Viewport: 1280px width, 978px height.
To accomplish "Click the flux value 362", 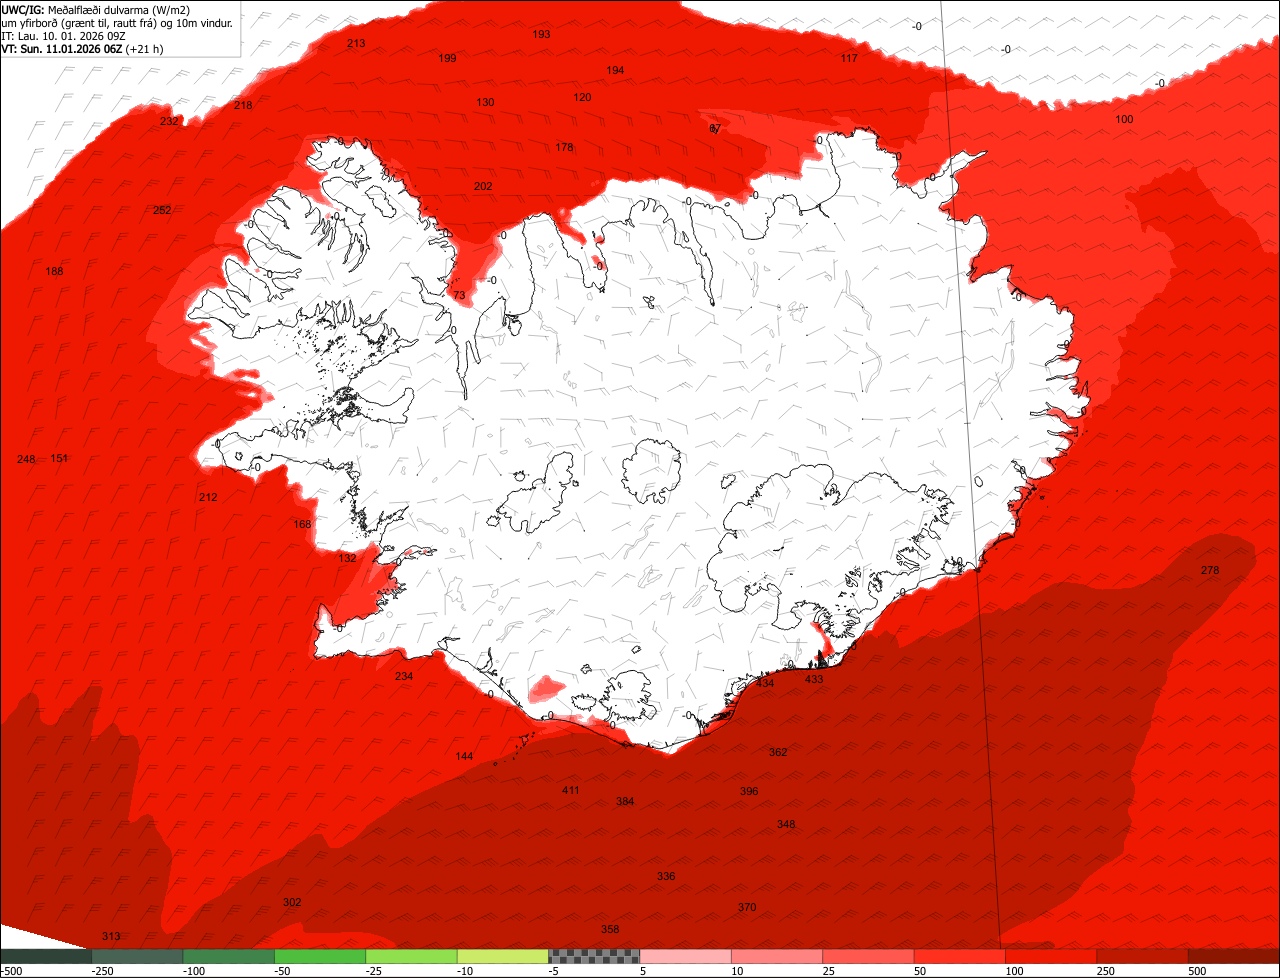I will (x=778, y=753).
